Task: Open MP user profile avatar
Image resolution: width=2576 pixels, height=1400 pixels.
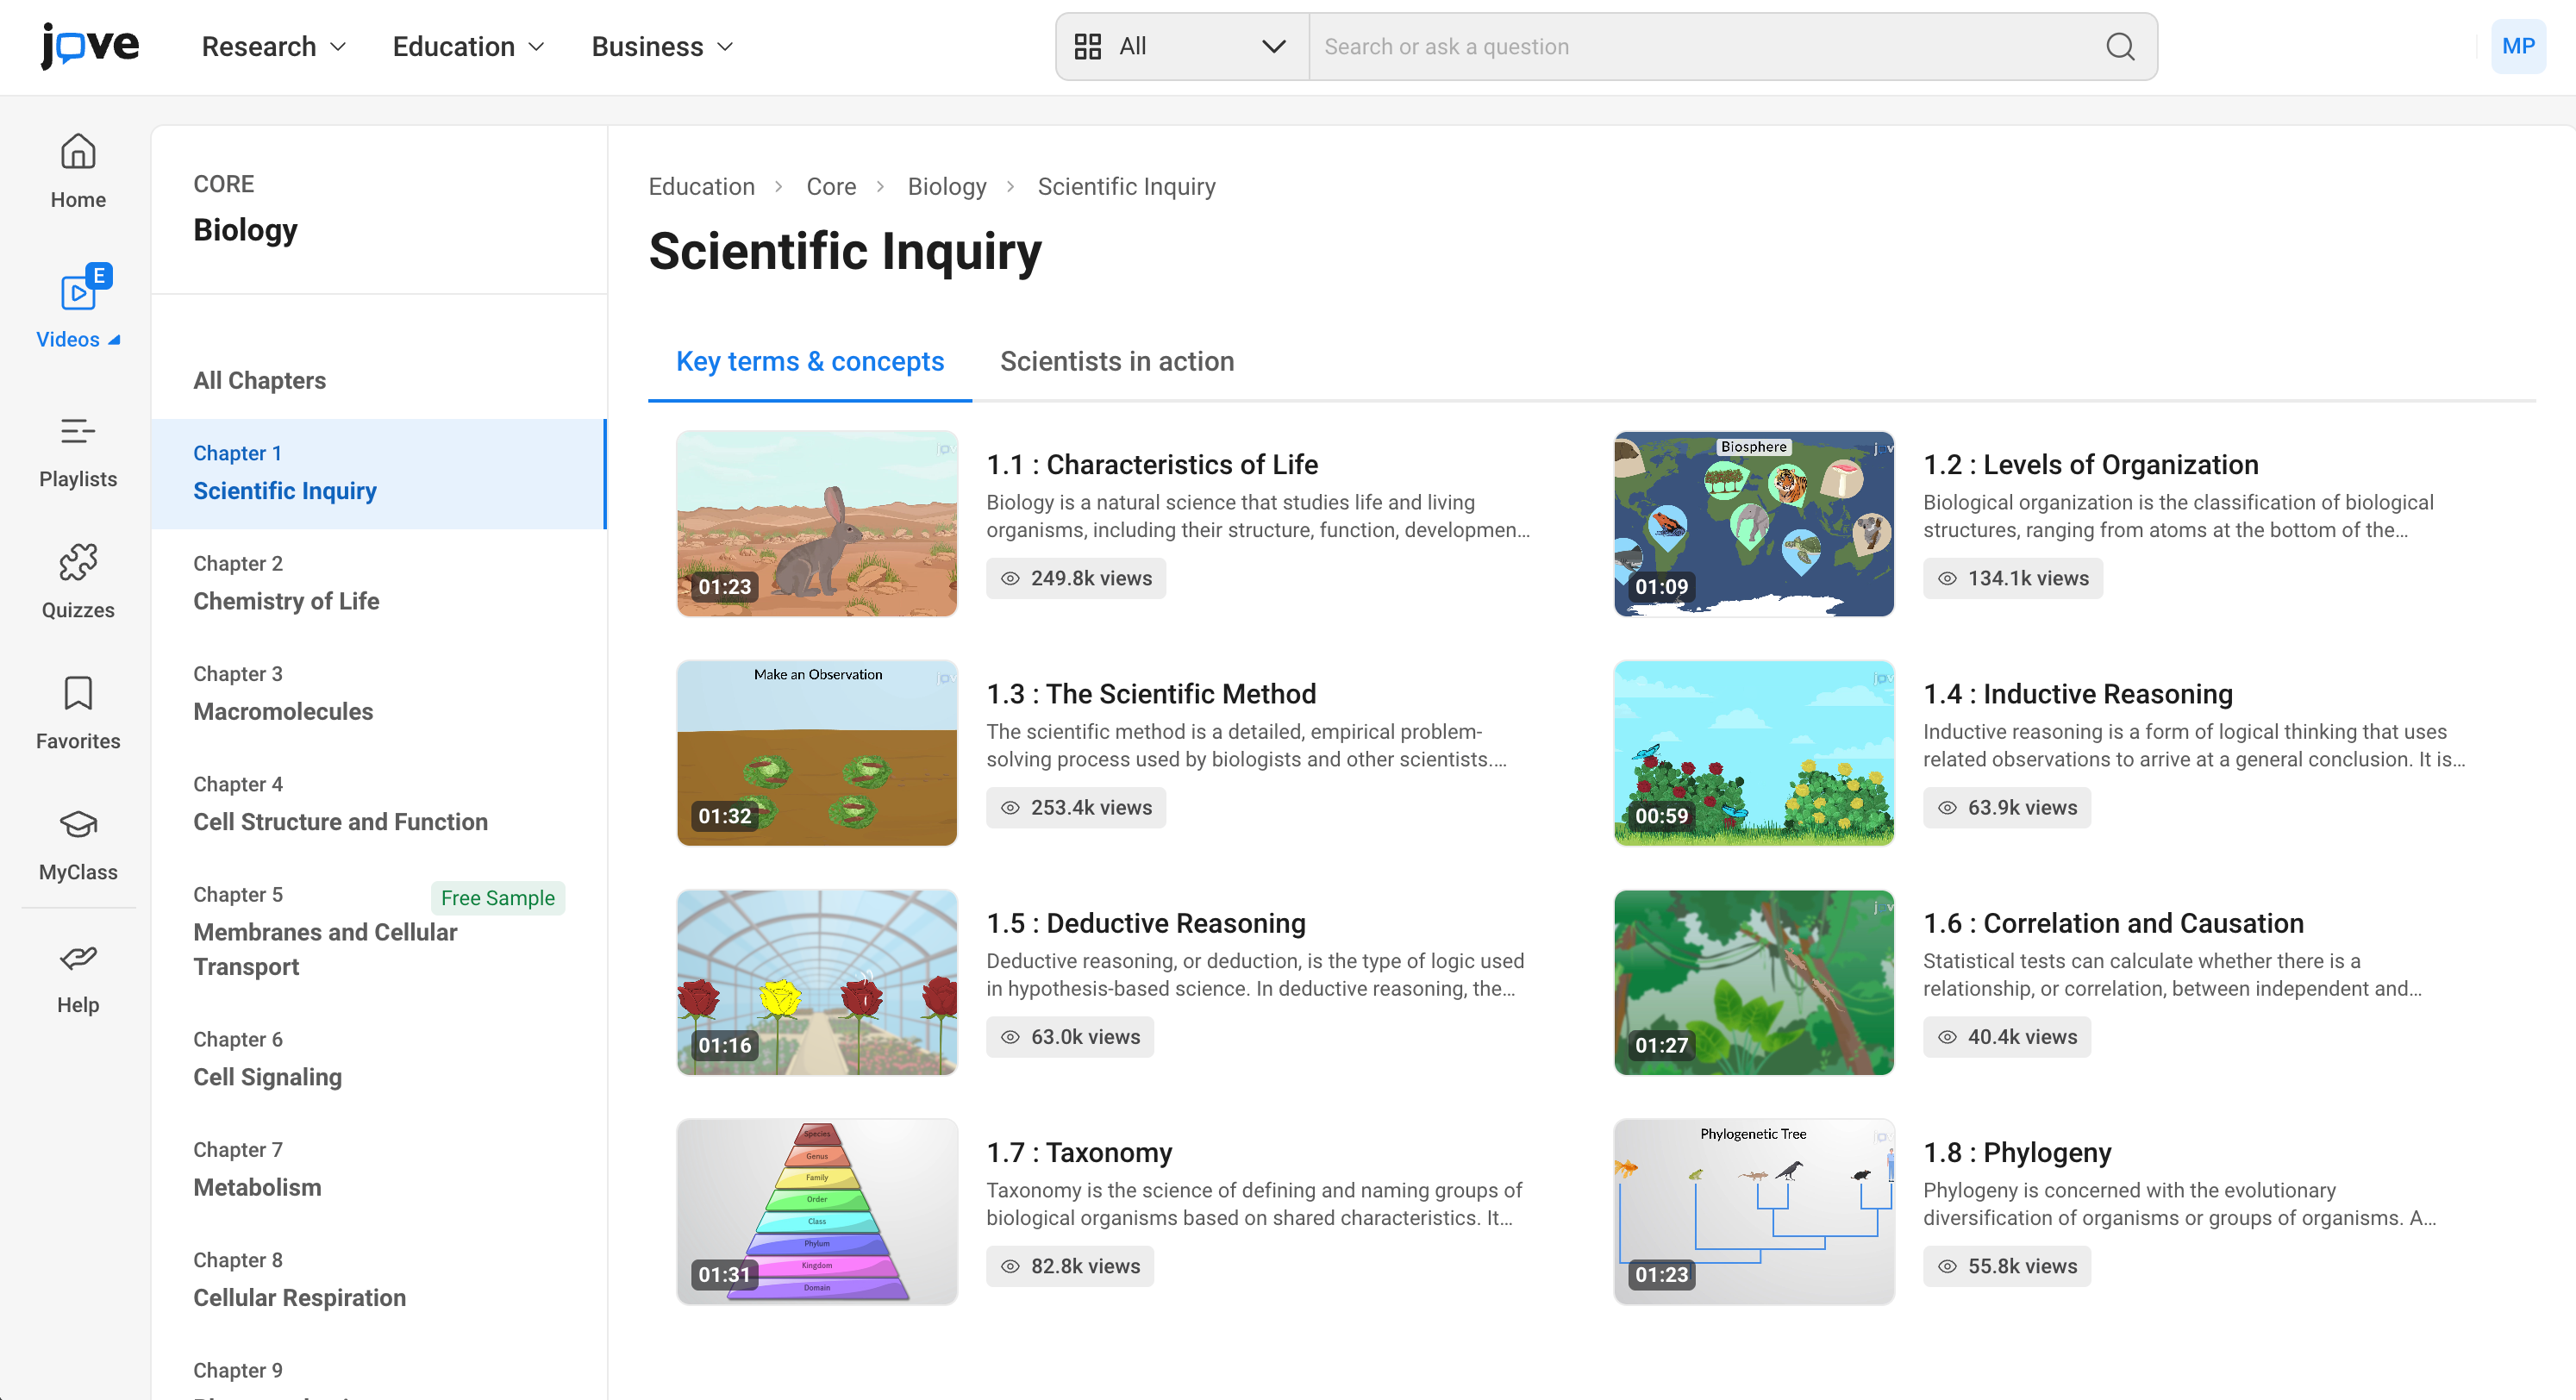Action: pyautogui.click(x=2517, y=46)
